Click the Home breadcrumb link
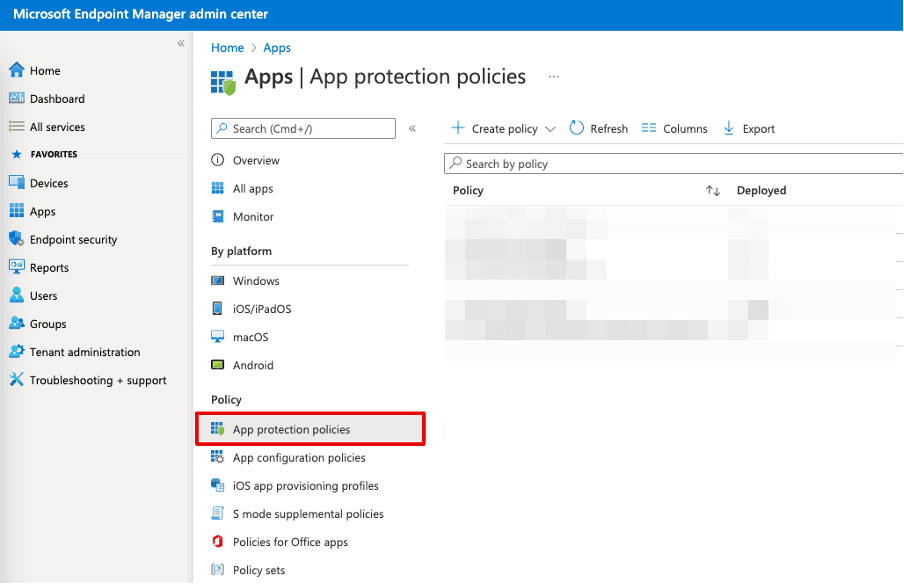This screenshot has width=904, height=584. (227, 48)
